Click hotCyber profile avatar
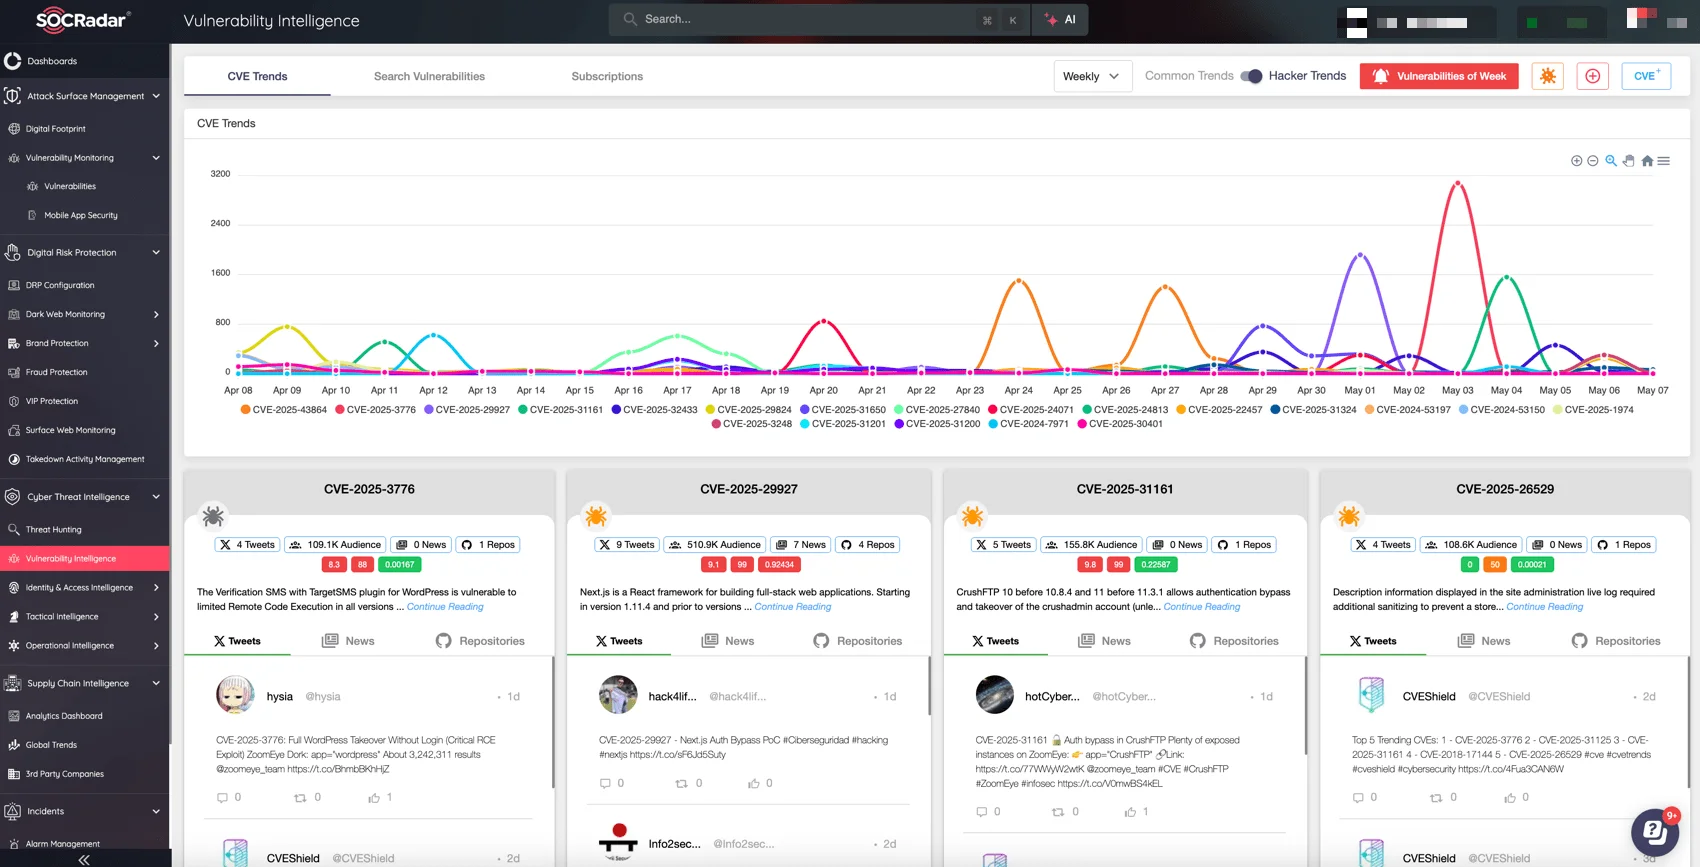 point(994,695)
